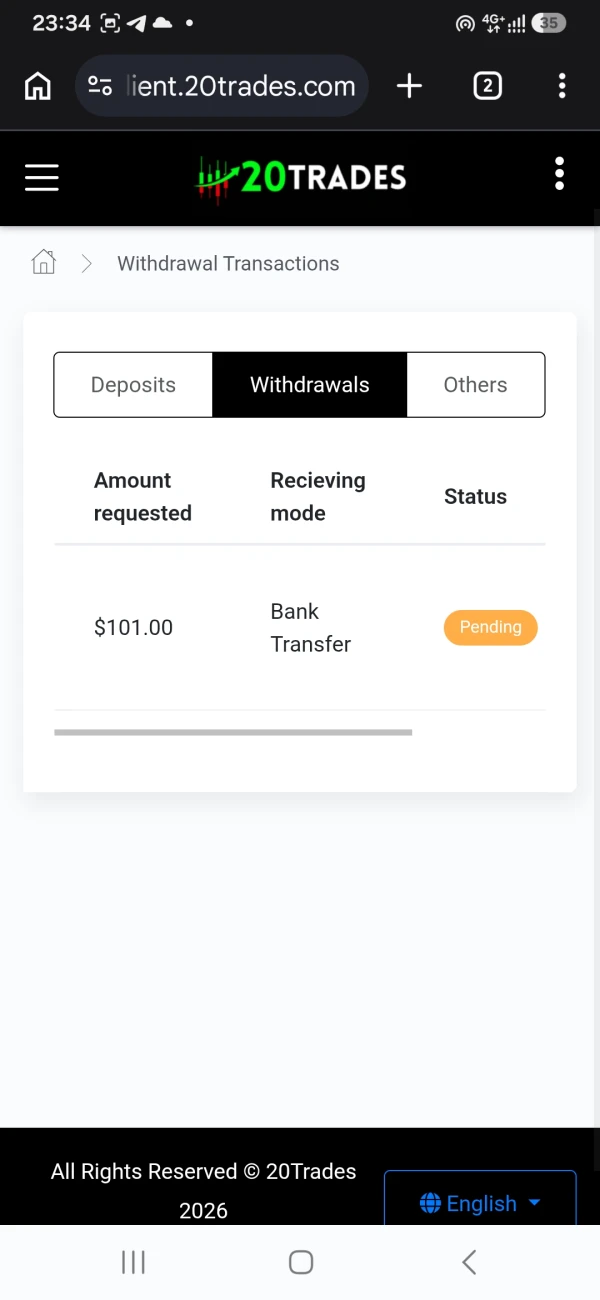Tap the Android recent apps button
This screenshot has height=1300, width=600.
point(133,1262)
